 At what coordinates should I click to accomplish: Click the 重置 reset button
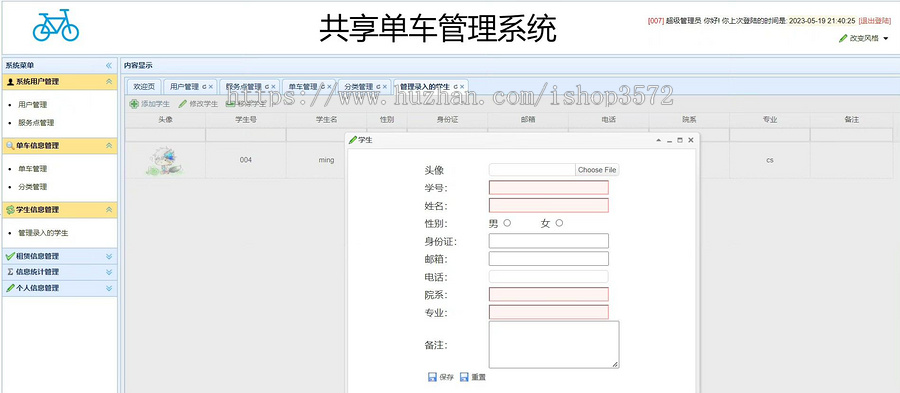point(473,377)
